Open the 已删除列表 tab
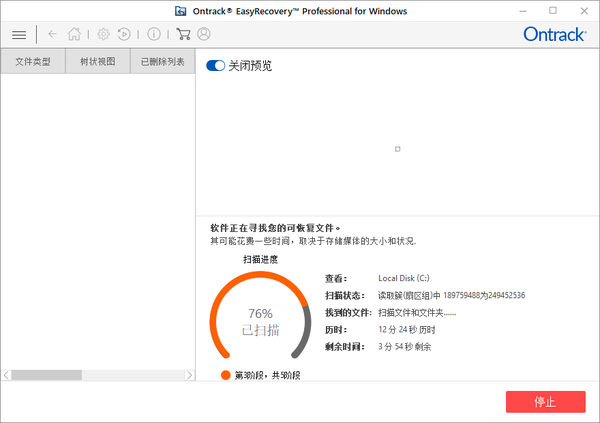Viewport: 600px width, 423px height. click(x=162, y=62)
